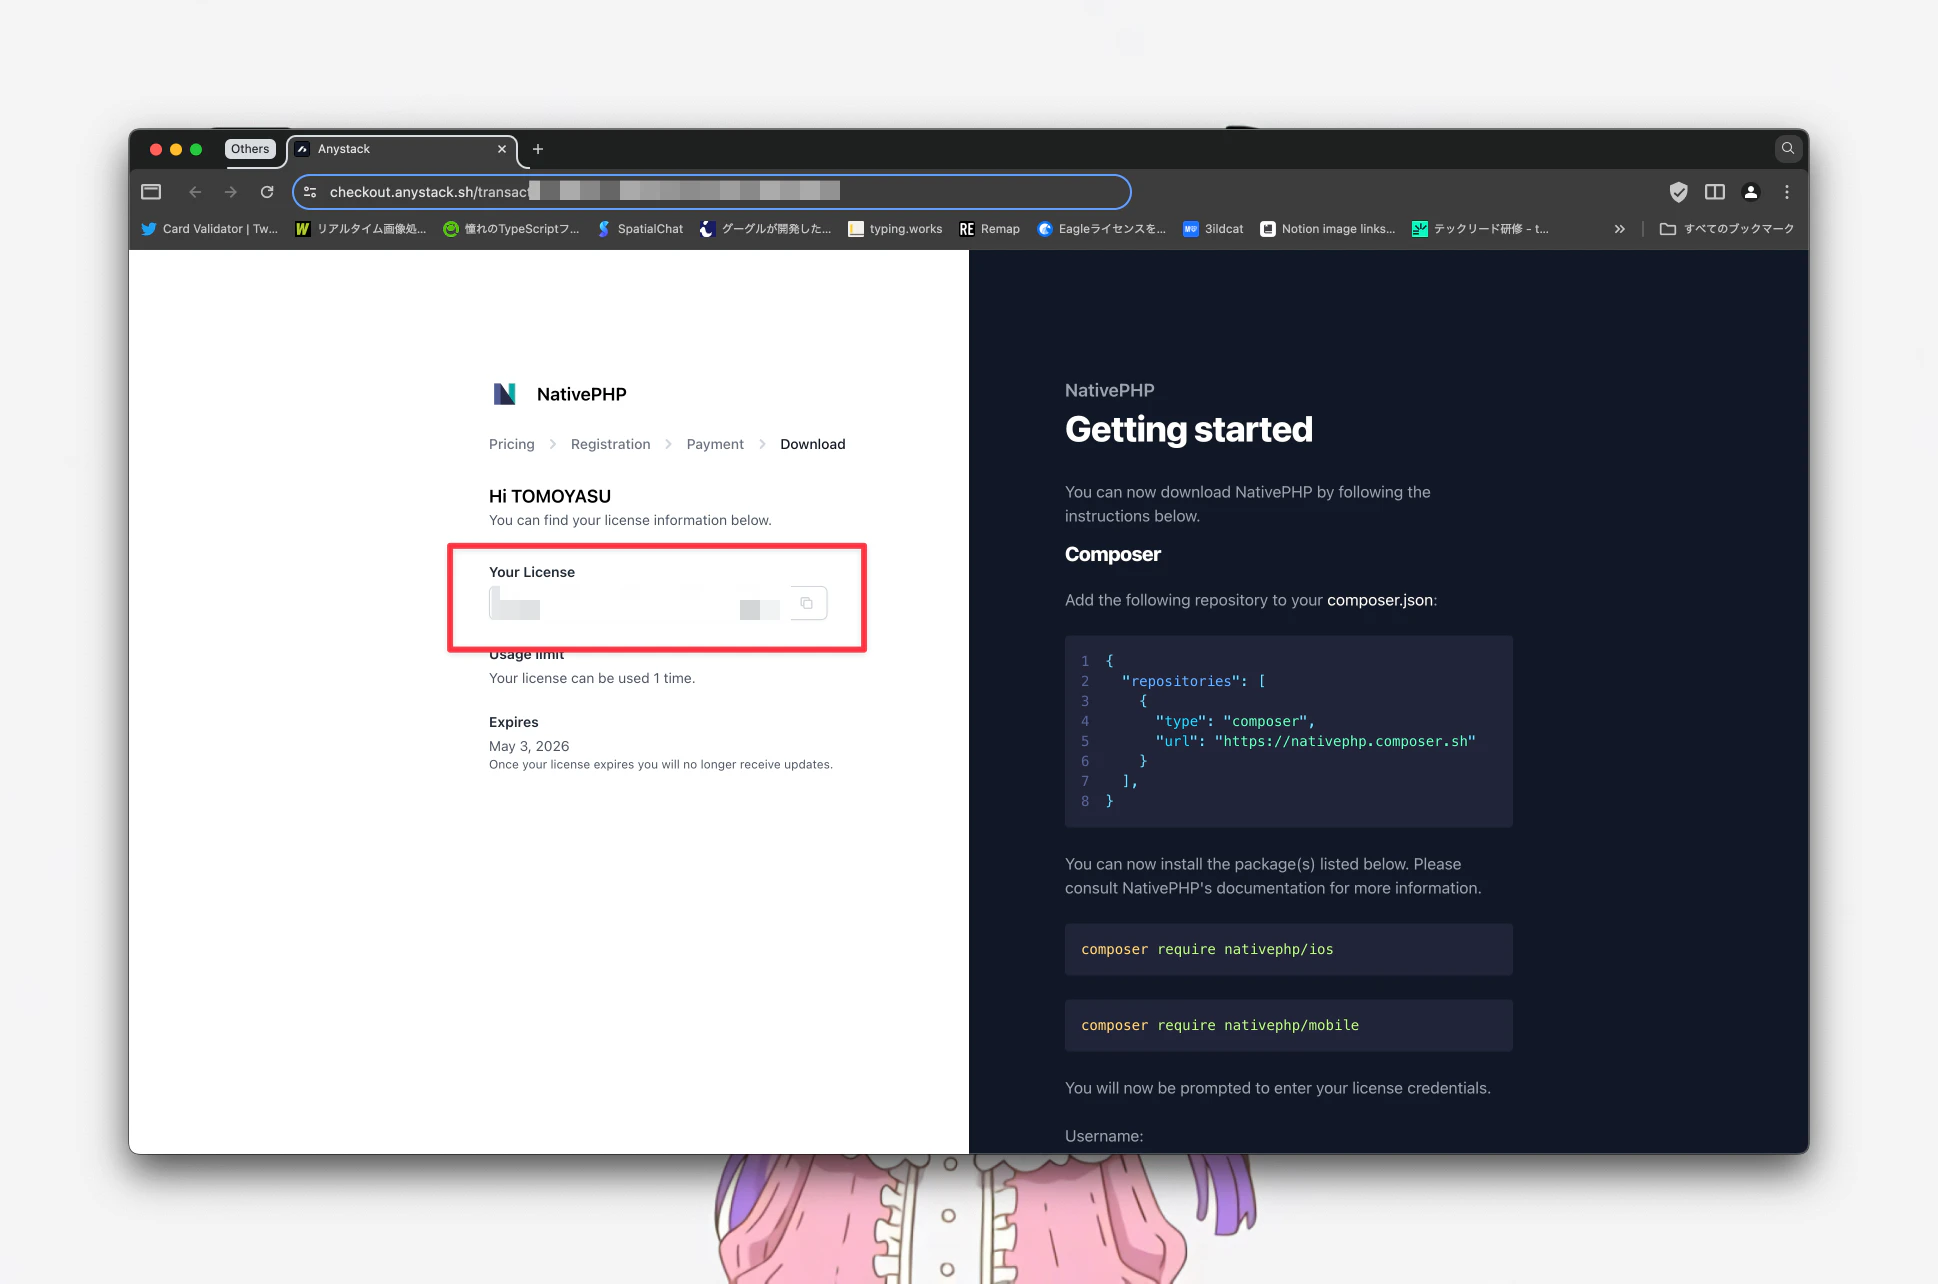Click the browser back arrow
The image size is (1938, 1284).
(x=195, y=192)
